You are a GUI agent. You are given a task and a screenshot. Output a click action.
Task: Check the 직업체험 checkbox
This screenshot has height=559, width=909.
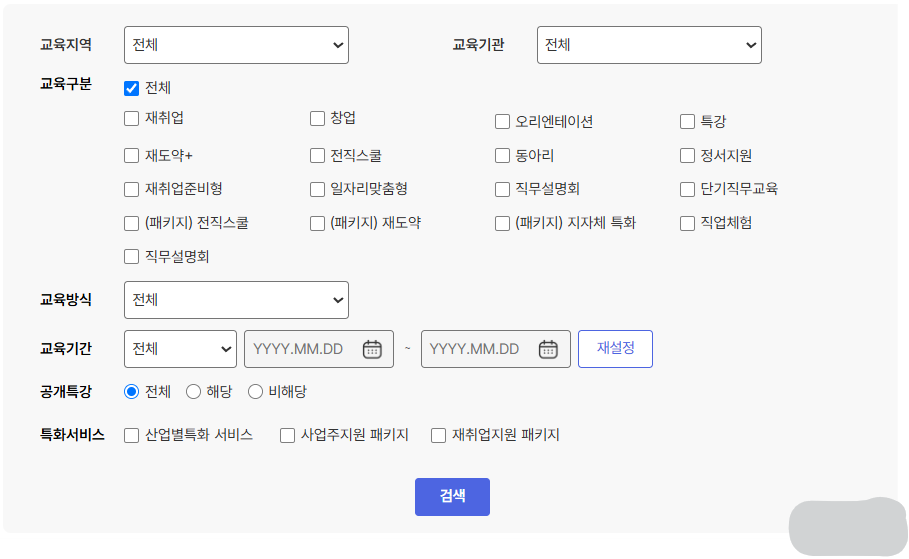click(687, 223)
